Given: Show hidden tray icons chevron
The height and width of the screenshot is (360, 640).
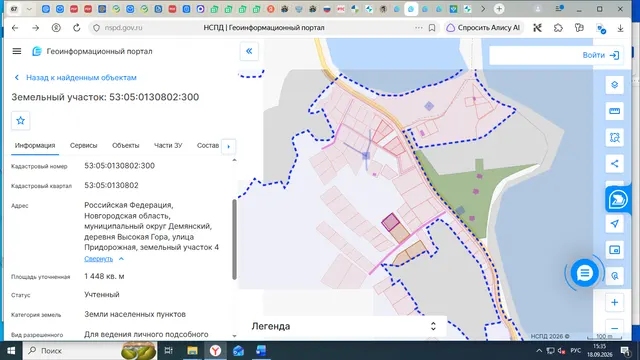Looking at the screenshot, I should [x=539, y=351].
